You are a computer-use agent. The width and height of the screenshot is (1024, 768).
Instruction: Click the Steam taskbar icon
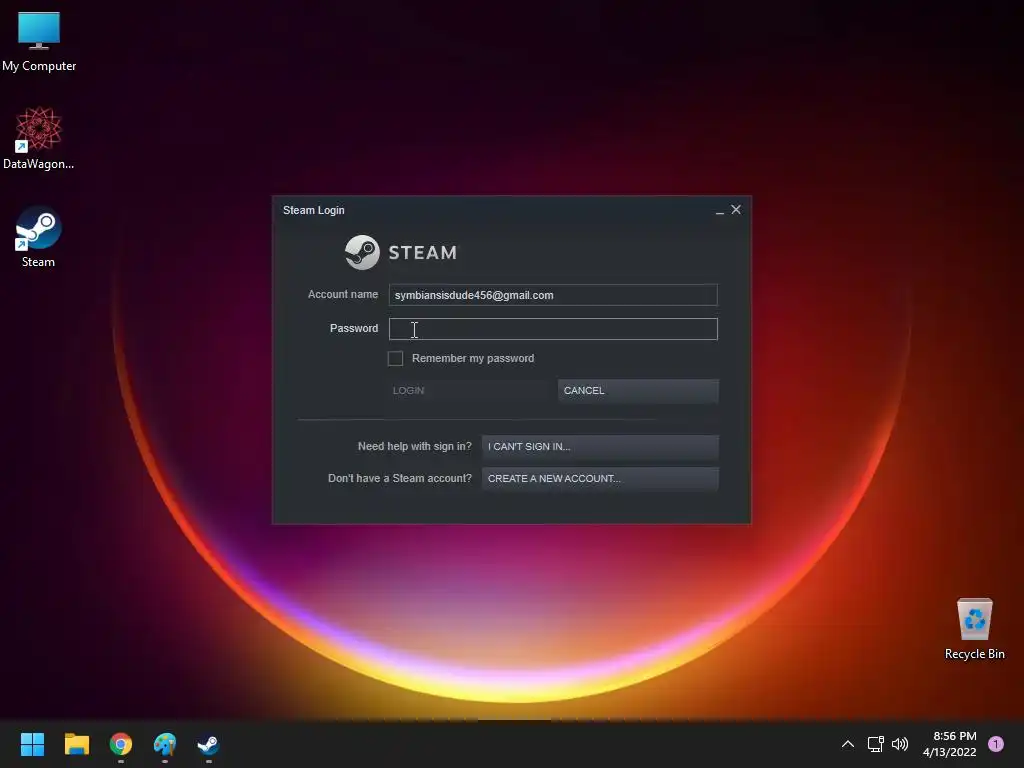pyautogui.click(x=208, y=744)
